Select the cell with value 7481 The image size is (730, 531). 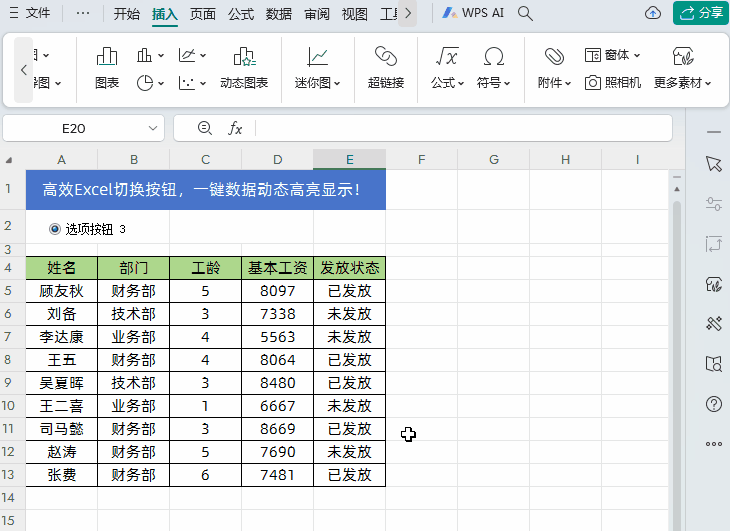coord(277,475)
